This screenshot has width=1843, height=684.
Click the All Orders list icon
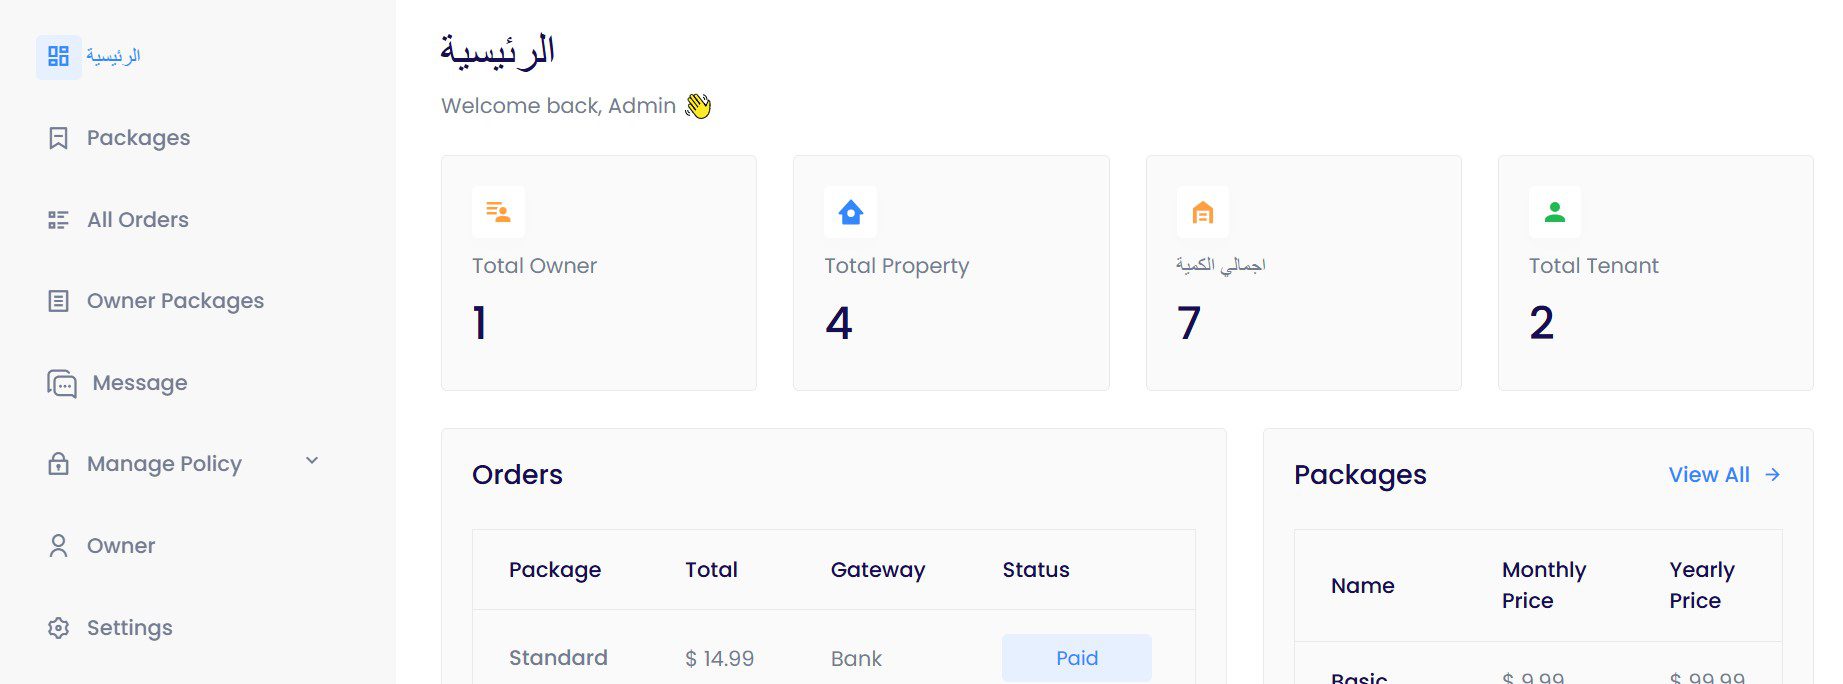click(59, 220)
